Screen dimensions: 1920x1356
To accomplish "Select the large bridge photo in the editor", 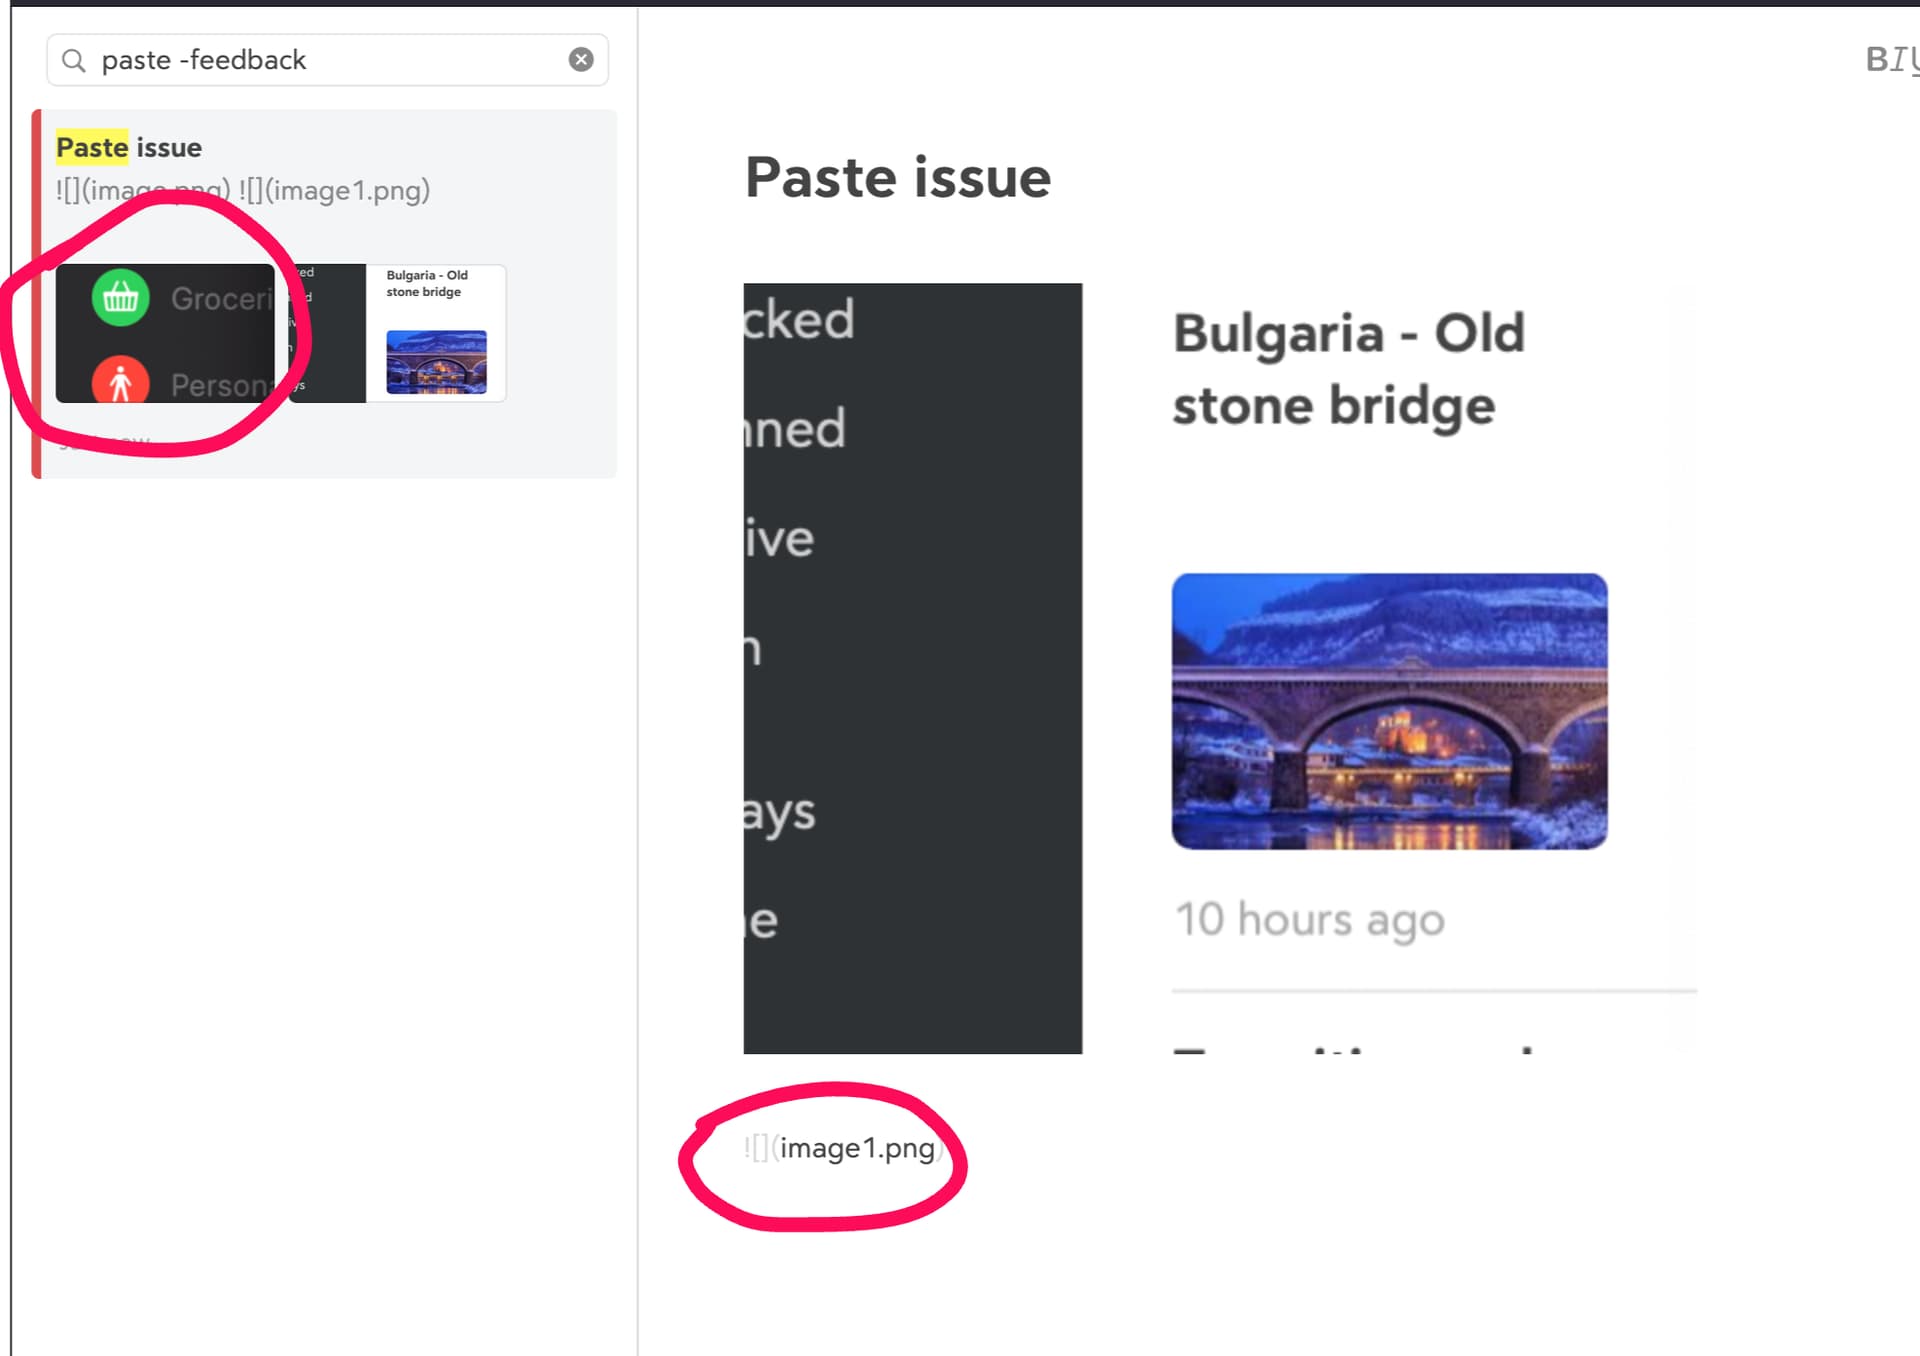I will (x=1390, y=711).
